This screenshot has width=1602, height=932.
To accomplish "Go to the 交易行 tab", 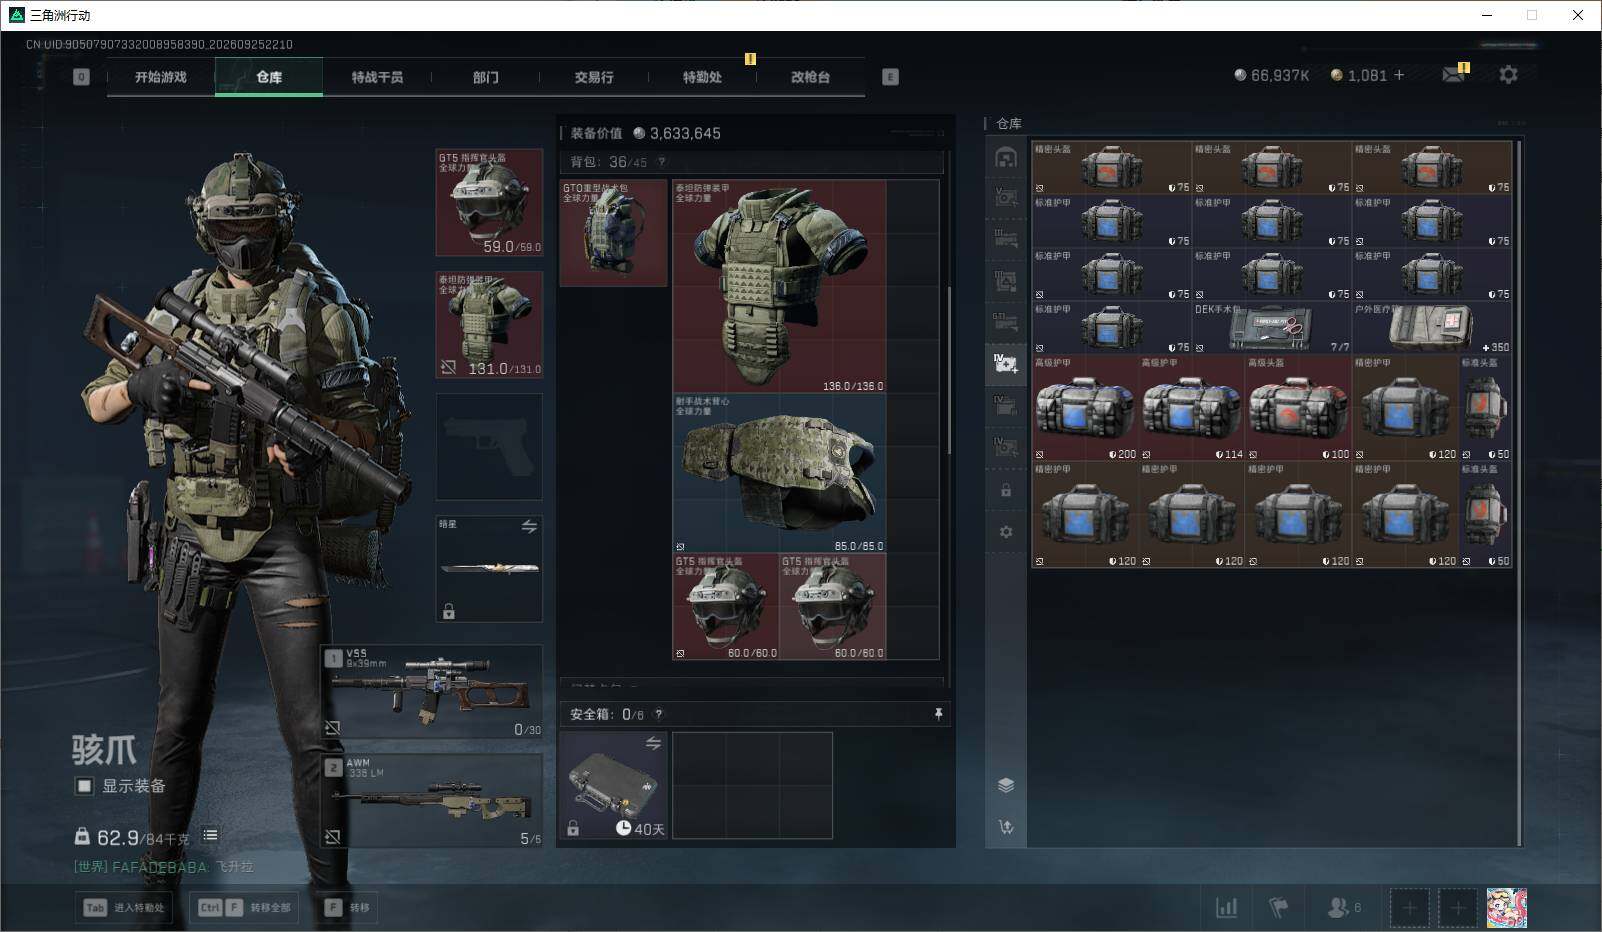I will pyautogui.click(x=594, y=77).
